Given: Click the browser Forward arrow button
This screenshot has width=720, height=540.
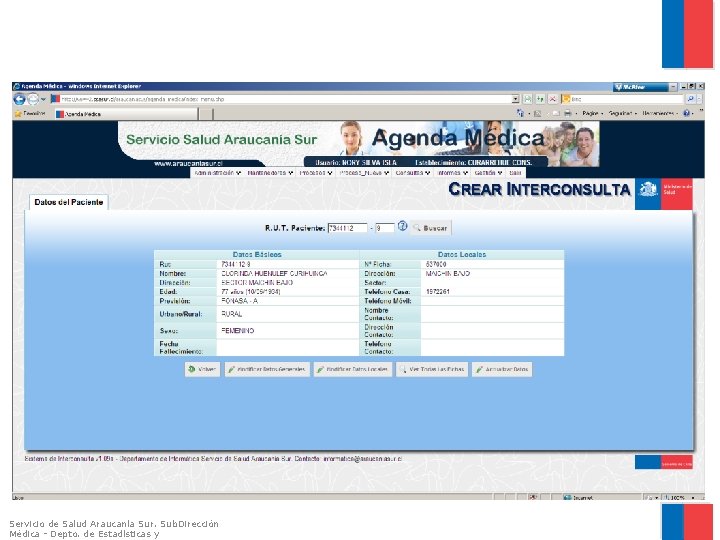Looking at the screenshot, I should pos(33,99).
